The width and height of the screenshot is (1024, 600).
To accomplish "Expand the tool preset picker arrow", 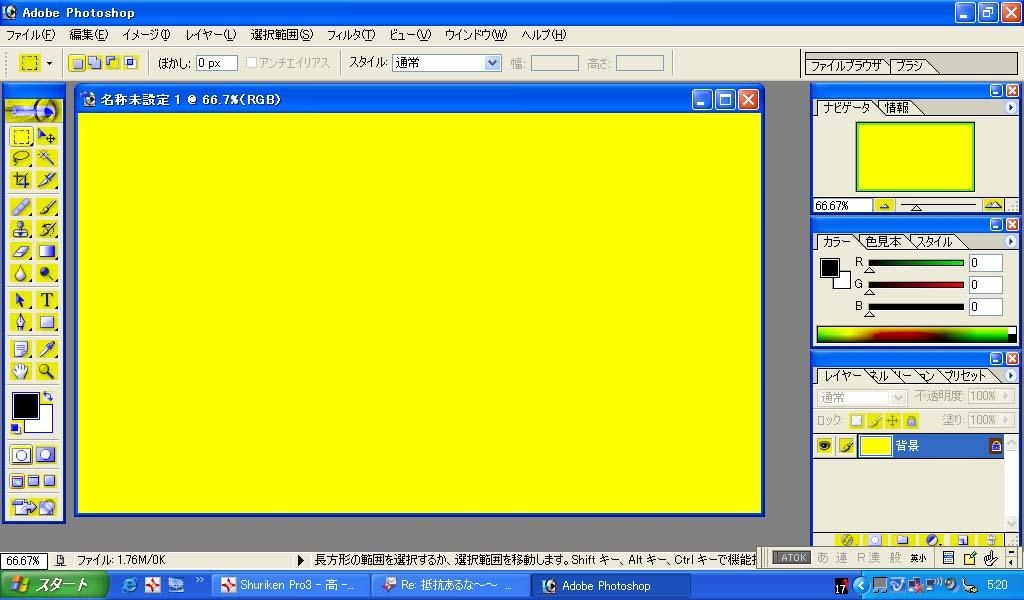I will (x=49, y=63).
